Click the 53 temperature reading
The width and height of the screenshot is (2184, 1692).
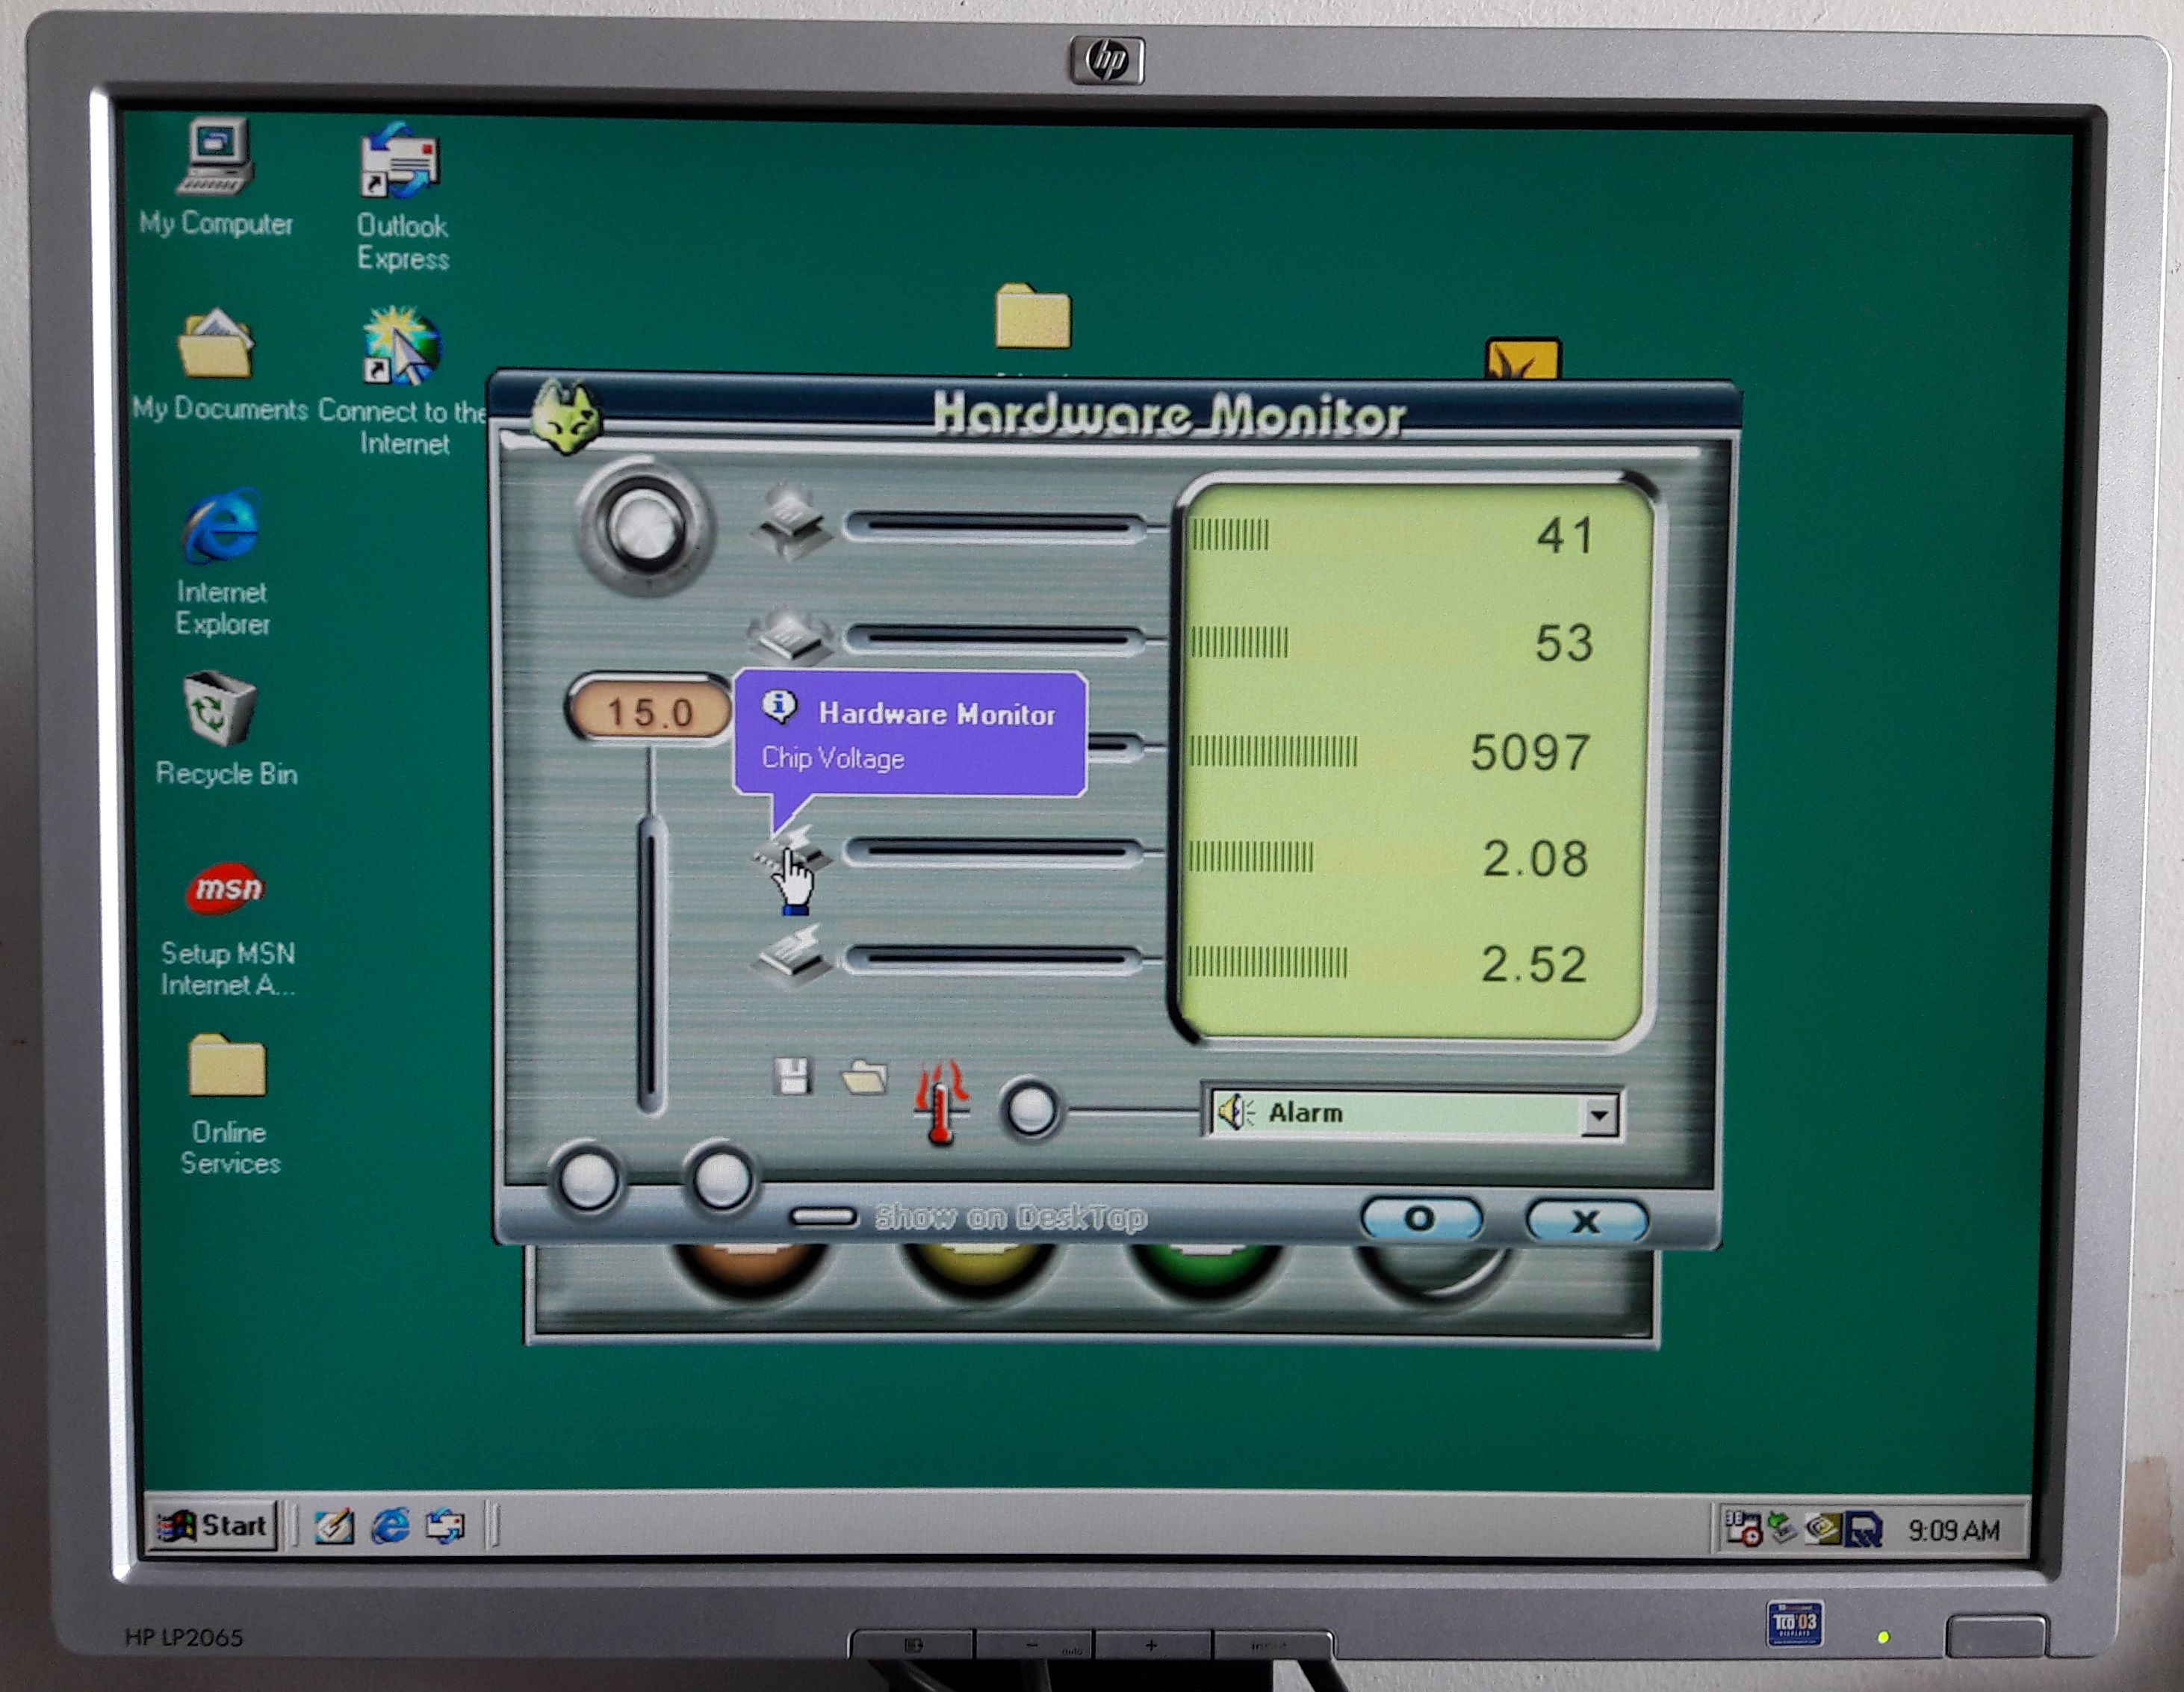tap(1565, 643)
